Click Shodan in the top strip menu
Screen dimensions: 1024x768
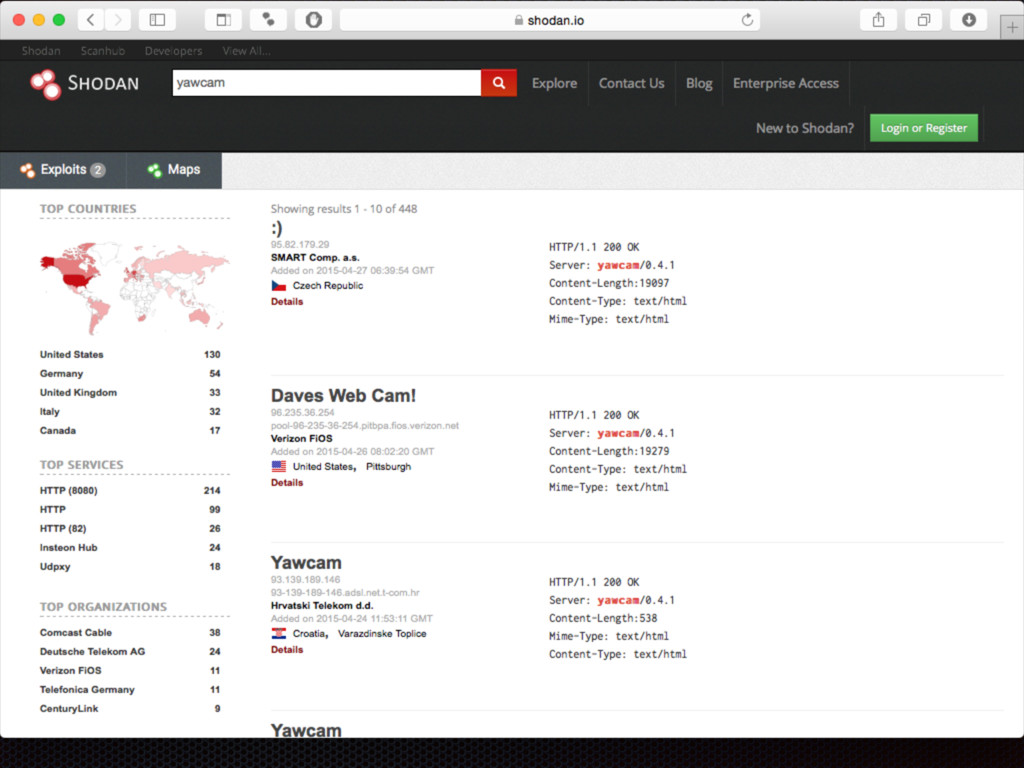41,51
